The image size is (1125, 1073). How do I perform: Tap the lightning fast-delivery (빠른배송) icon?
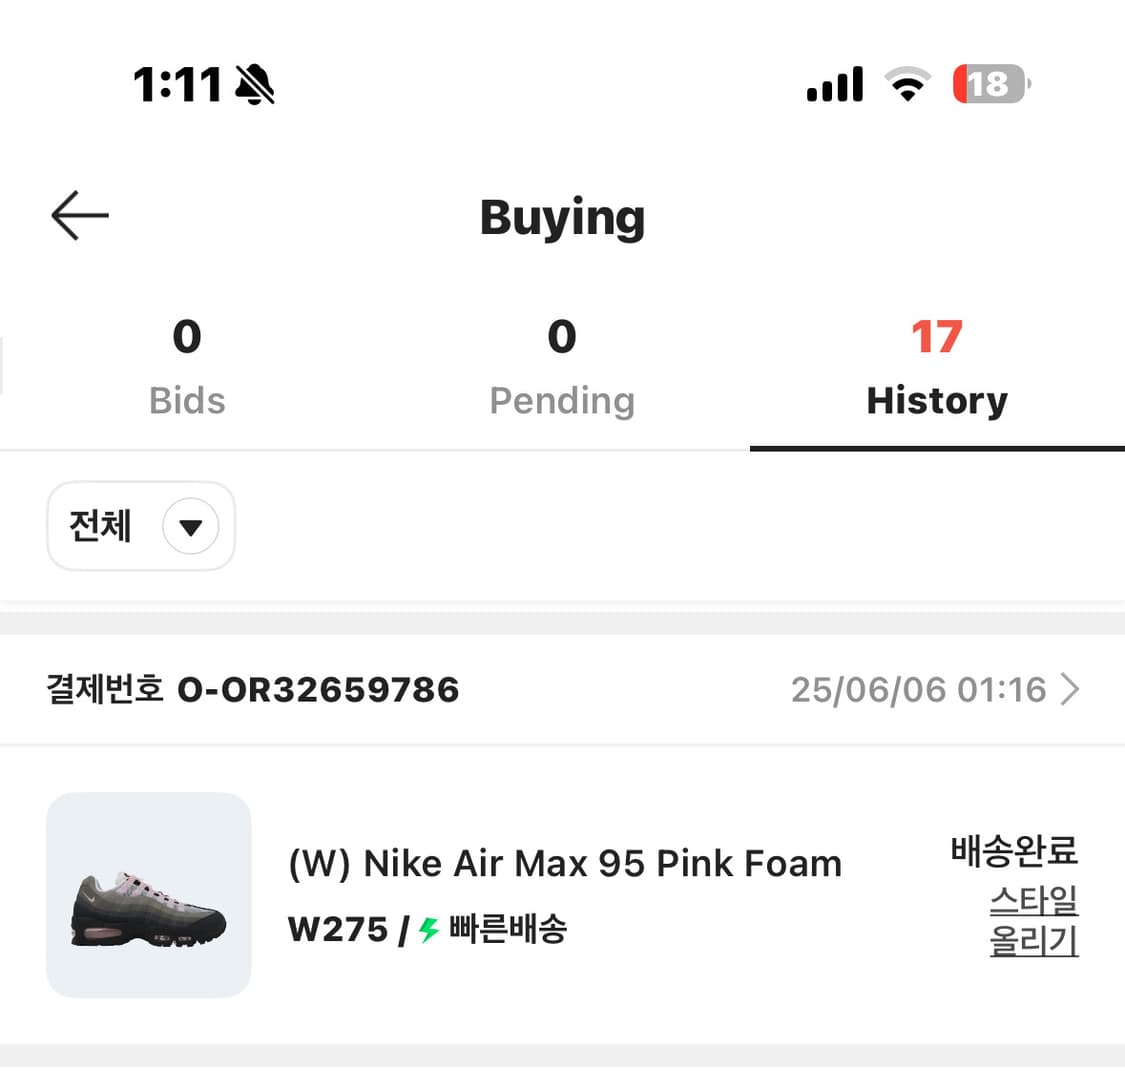[x=429, y=928]
